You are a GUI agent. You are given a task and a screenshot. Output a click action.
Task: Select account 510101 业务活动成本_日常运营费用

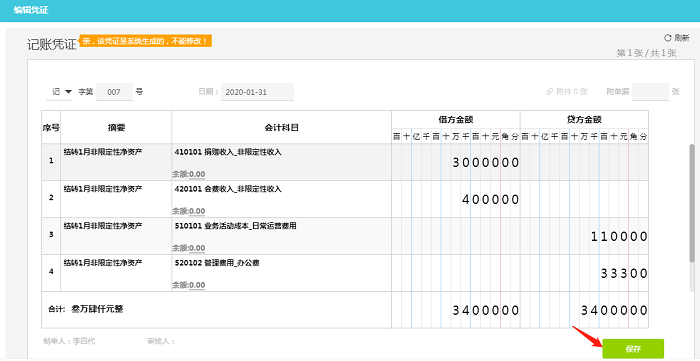235,226
